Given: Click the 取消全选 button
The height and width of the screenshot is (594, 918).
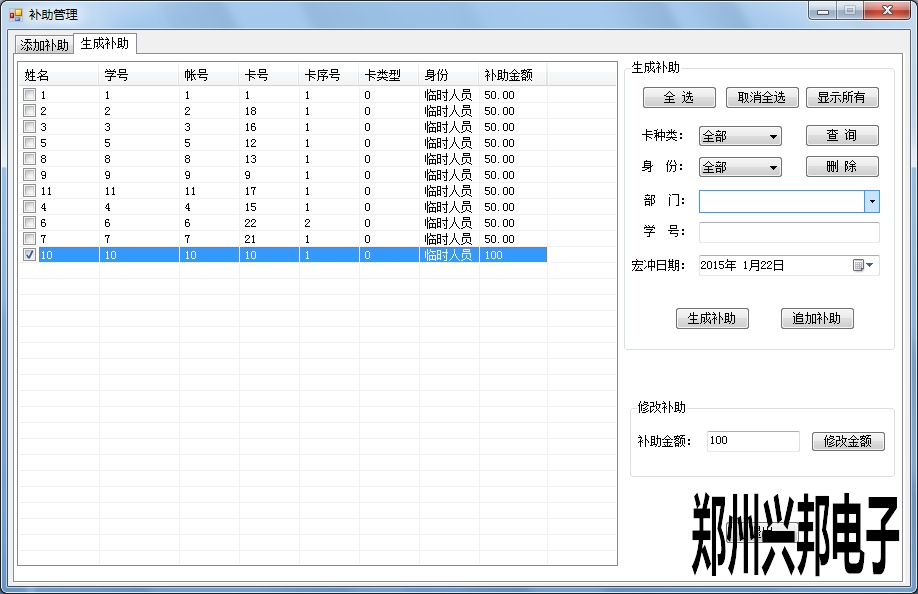Looking at the screenshot, I should pos(762,98).
